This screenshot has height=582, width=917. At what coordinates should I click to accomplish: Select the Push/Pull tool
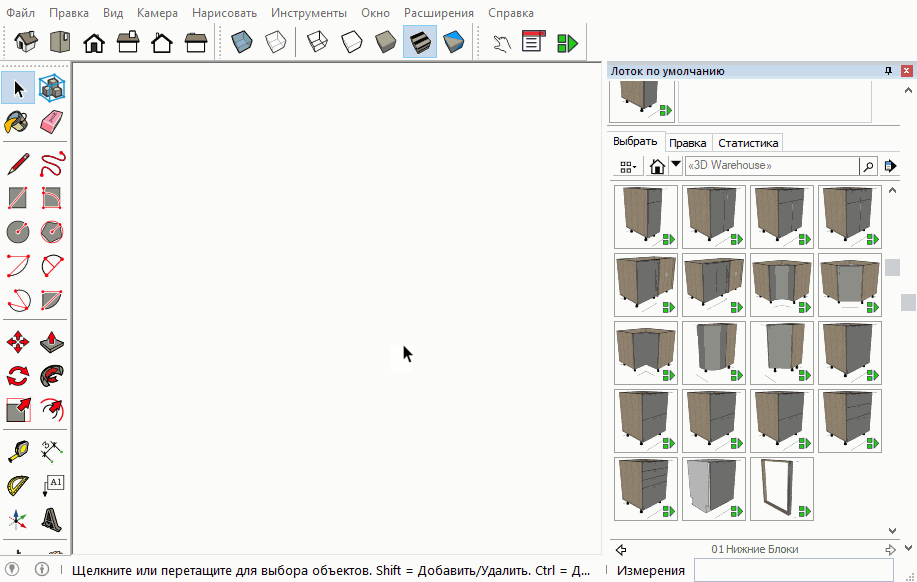point(52,342)
